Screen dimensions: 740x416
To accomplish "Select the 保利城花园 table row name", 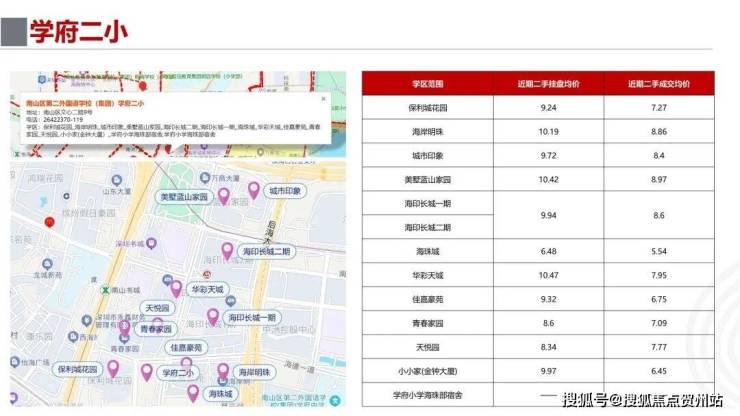I will 428,108.
